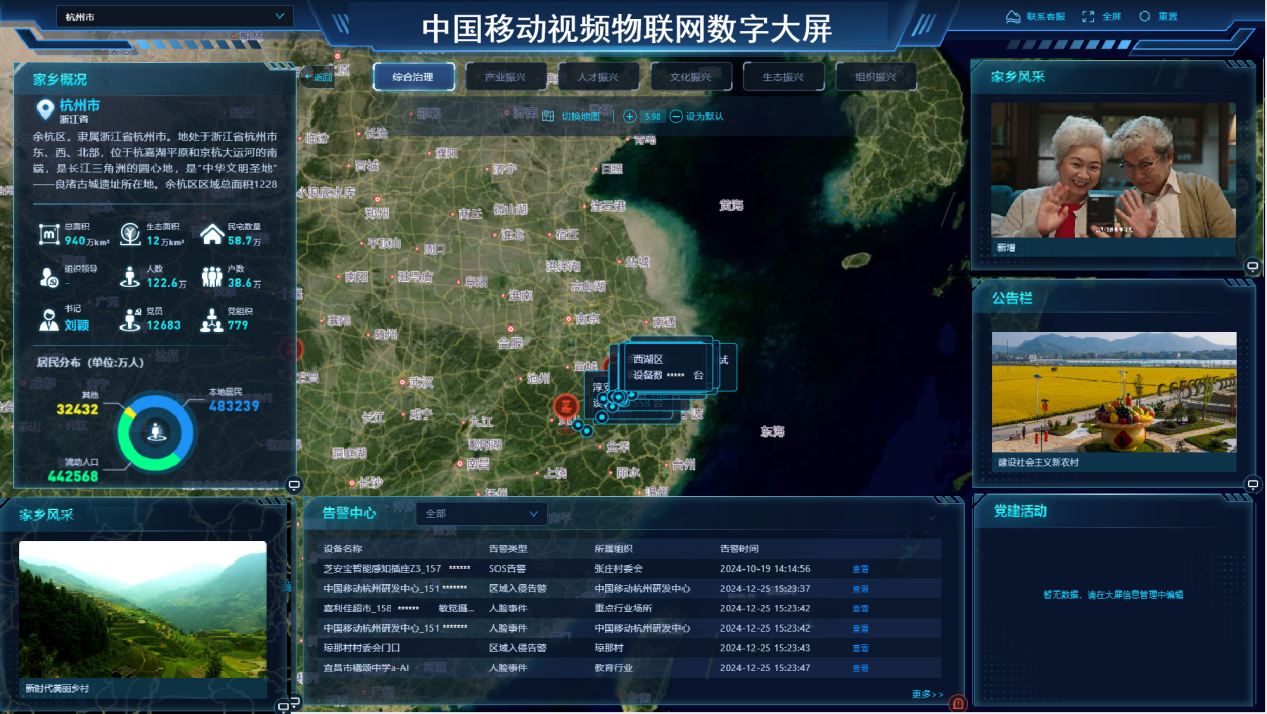Click the 重置 reset icon
This screenshot has height=714, width=1267.
1146,16
